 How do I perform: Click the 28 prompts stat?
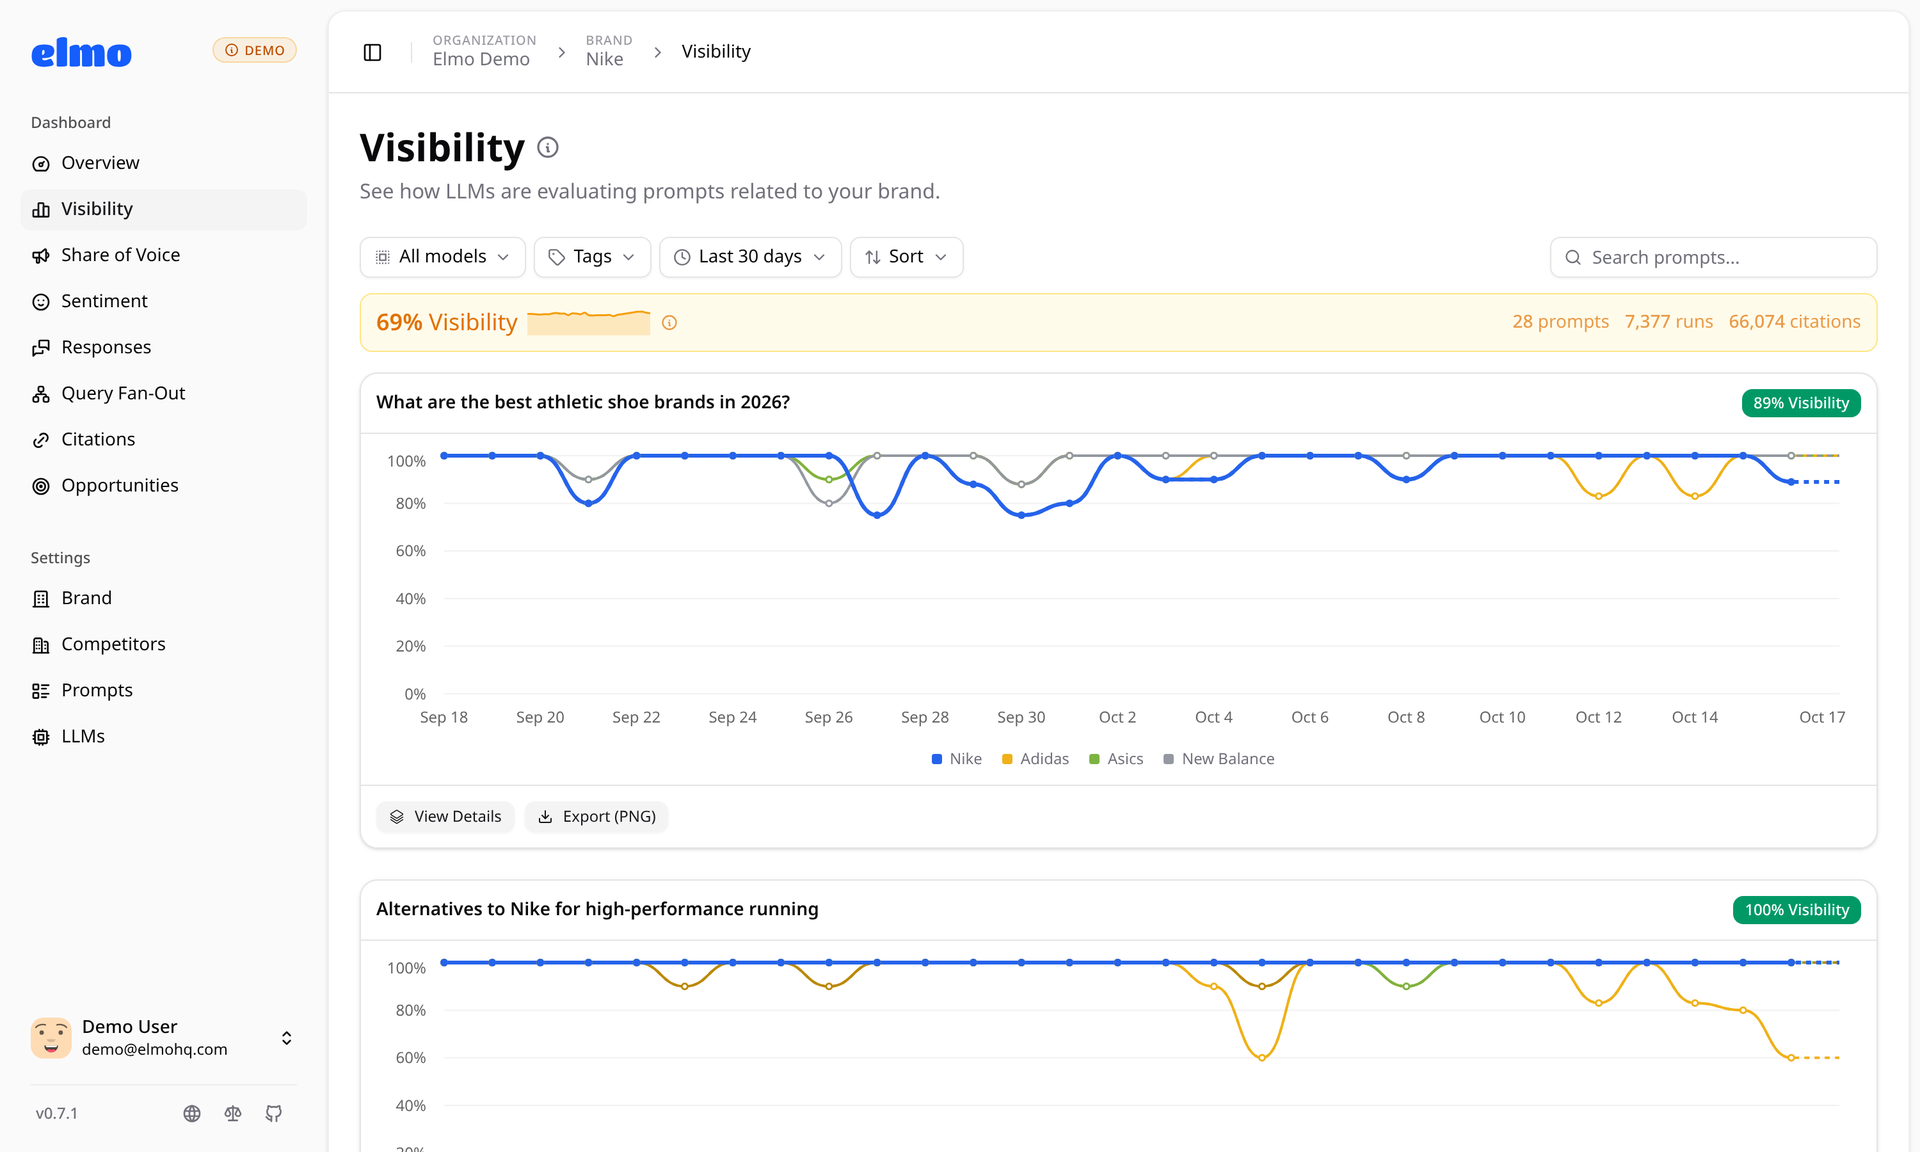(x=1560, y=322)
